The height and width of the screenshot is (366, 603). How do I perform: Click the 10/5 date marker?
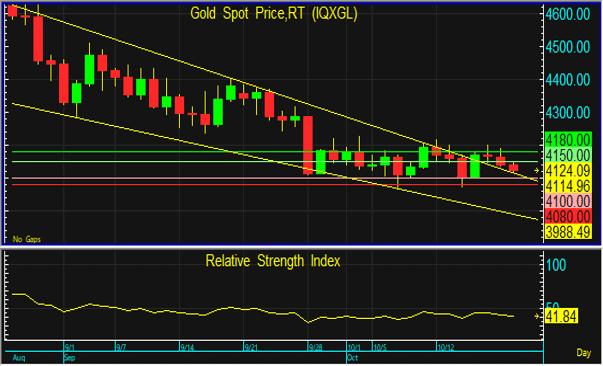pos(380,348)
